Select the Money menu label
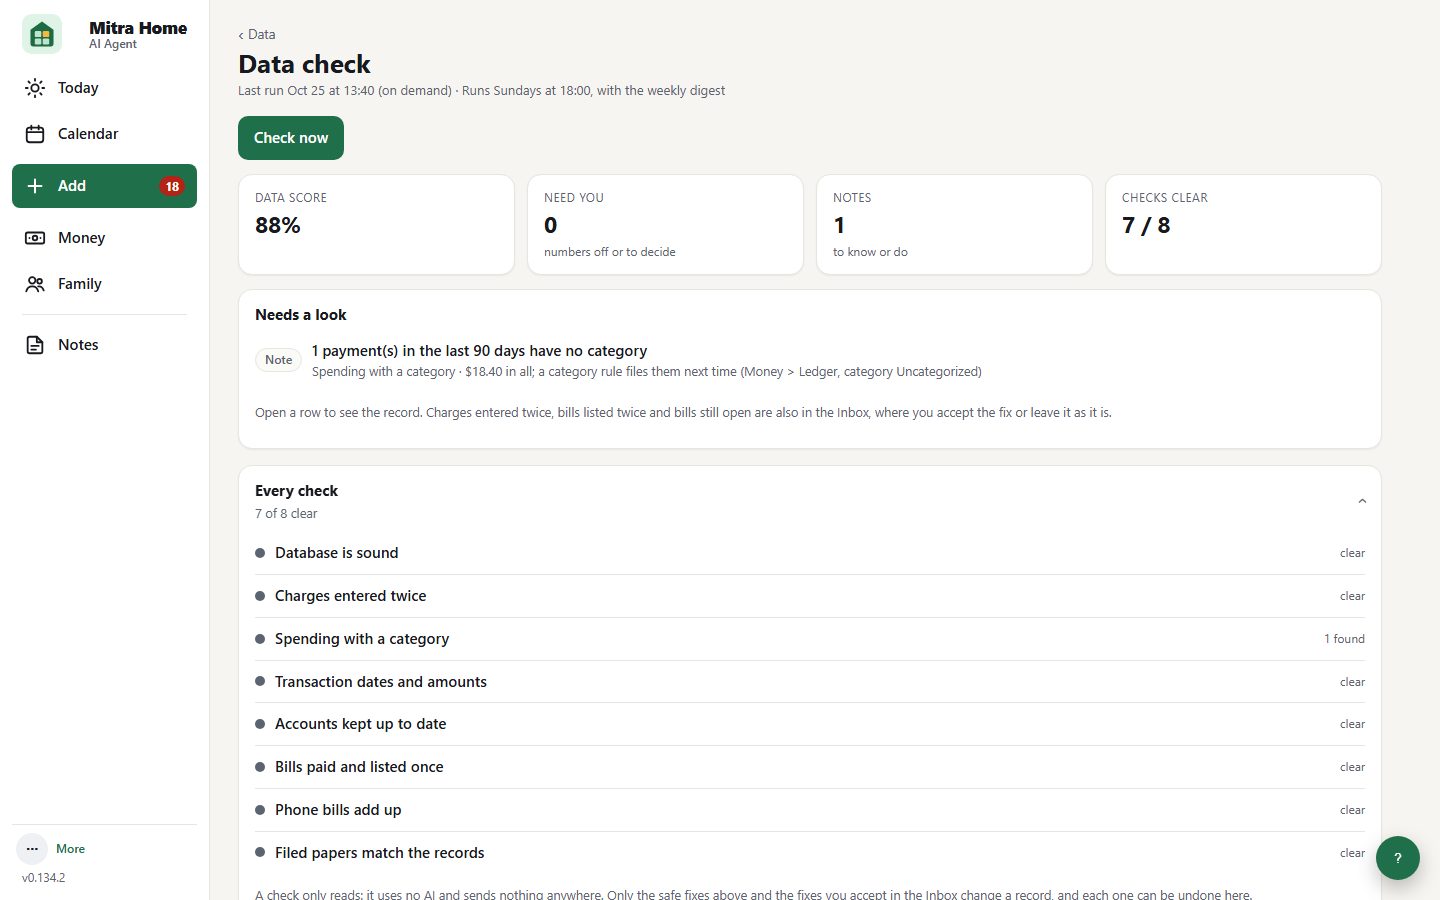1440x900 pixels. (81, 238)
